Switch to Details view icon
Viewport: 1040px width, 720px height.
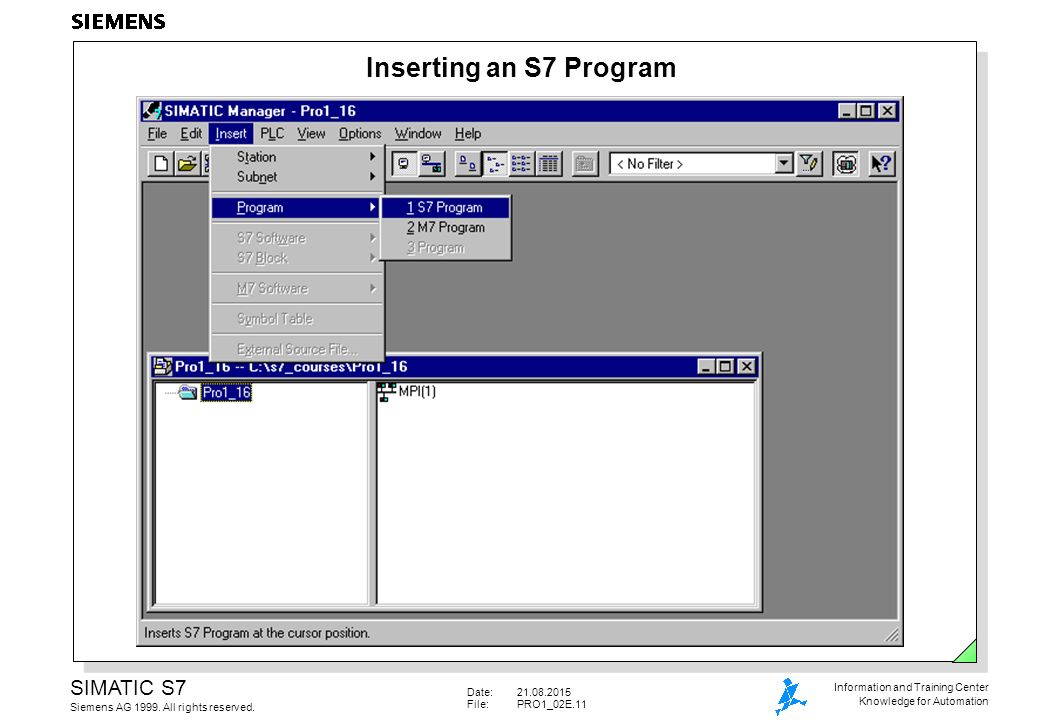coord(549,164)
